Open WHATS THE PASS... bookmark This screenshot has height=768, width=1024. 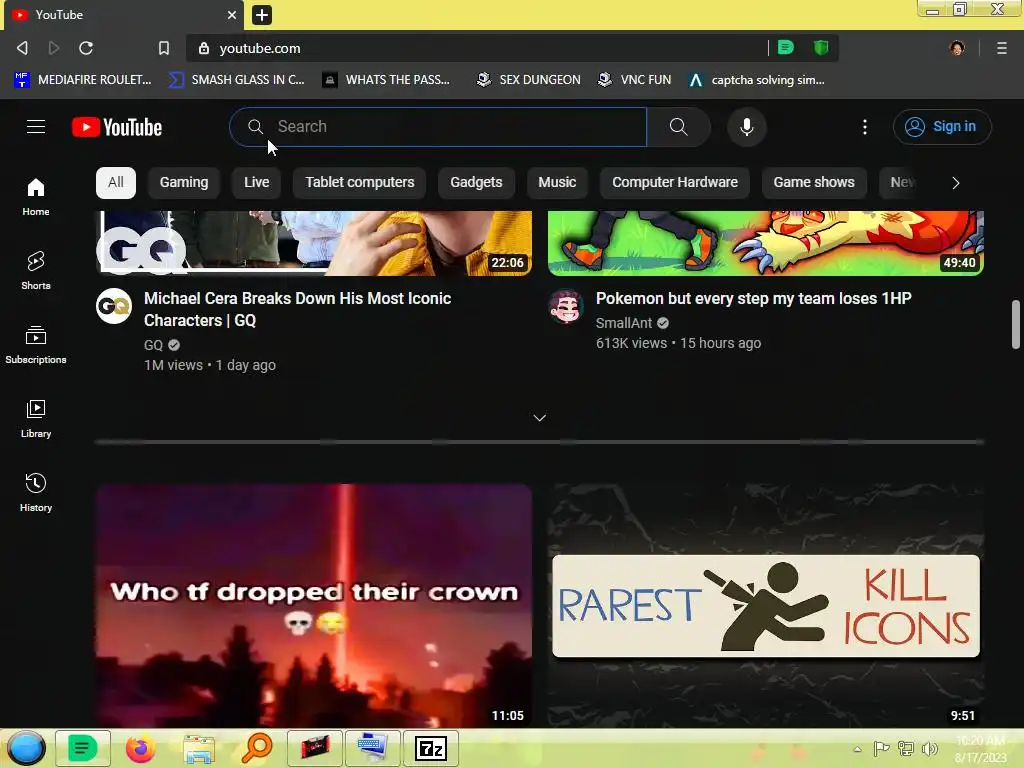(x=387, y=80)
